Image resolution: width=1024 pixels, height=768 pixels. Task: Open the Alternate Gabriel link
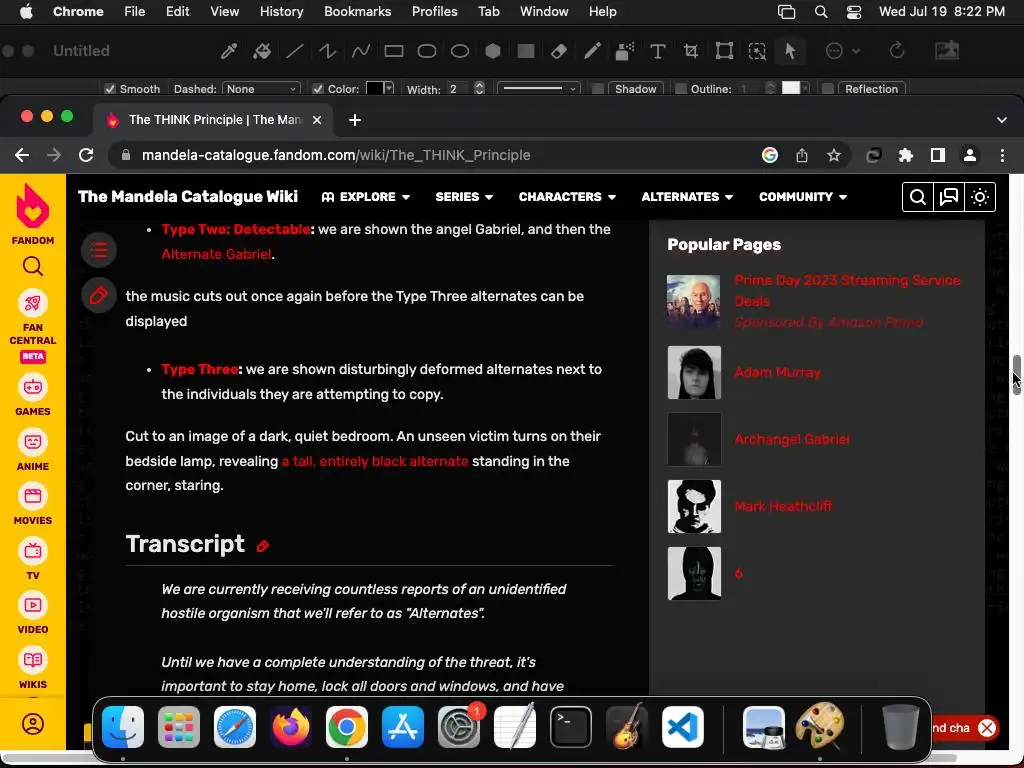click(x=216, y=254)
